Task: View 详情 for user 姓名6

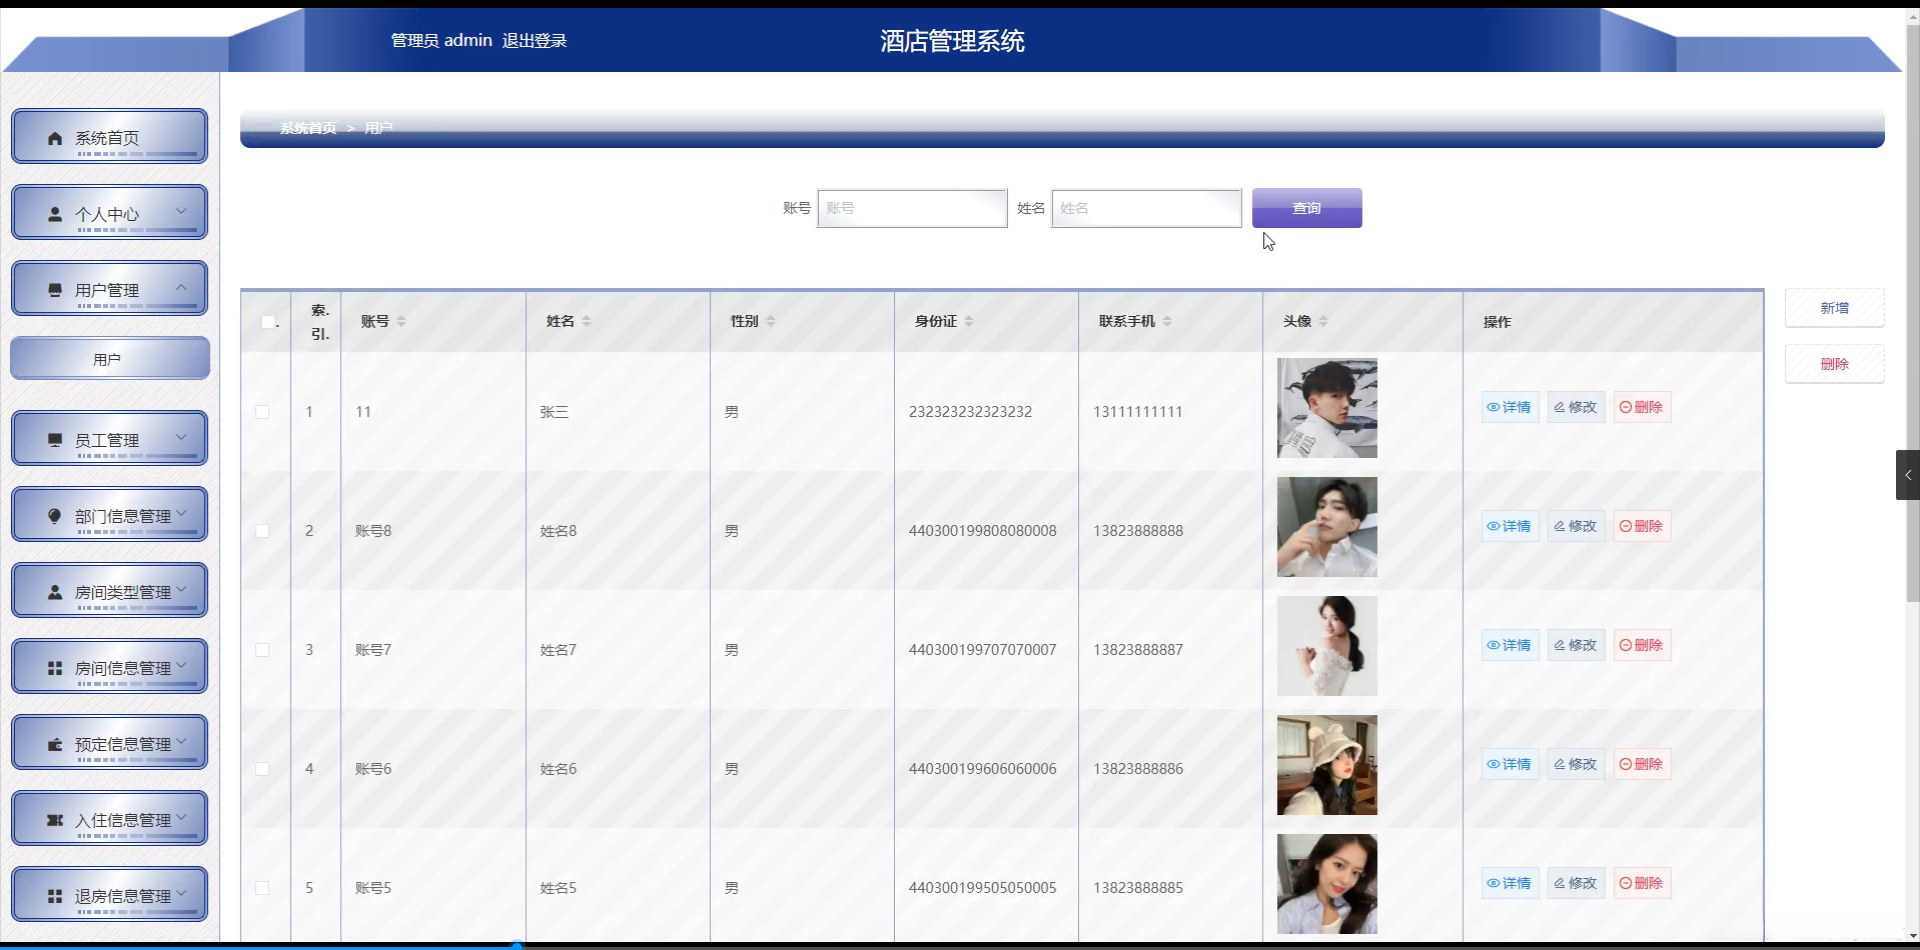Action: click(x=1510, y=764)
